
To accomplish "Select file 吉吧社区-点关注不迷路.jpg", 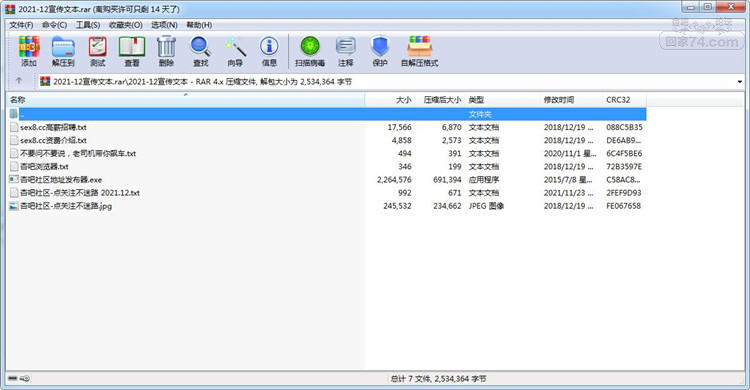I will (66, 206).
